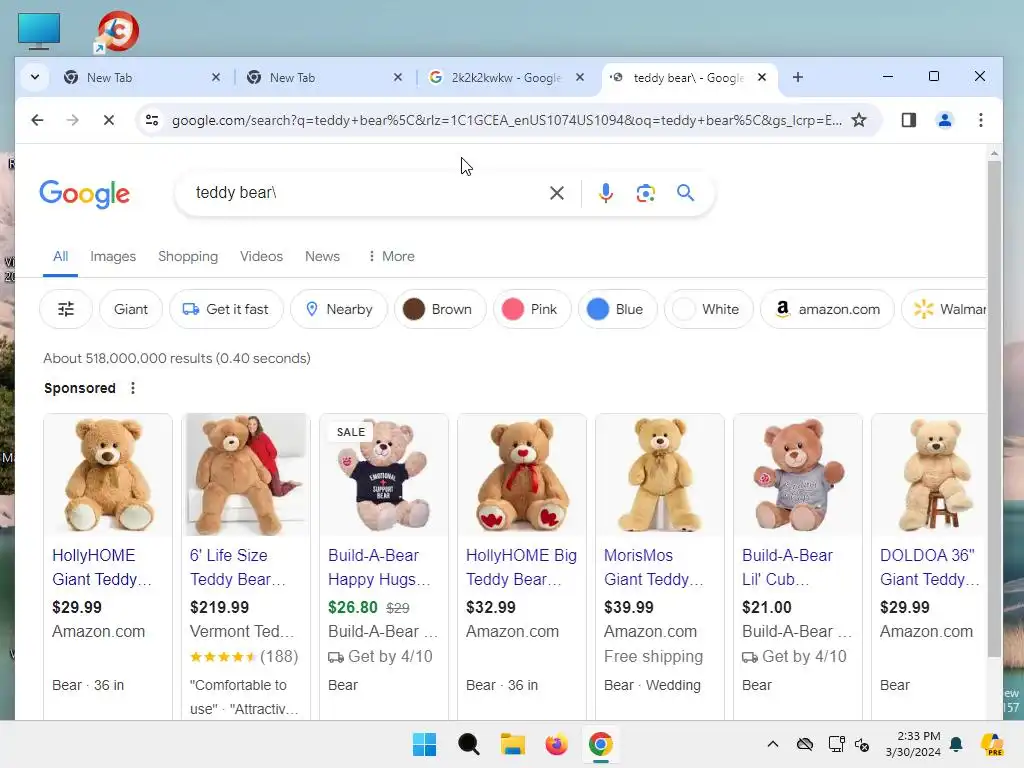Click the page vertical scrollbar thumb
The width and height of the screenshot is (1024, 768).
click(994, 409)
